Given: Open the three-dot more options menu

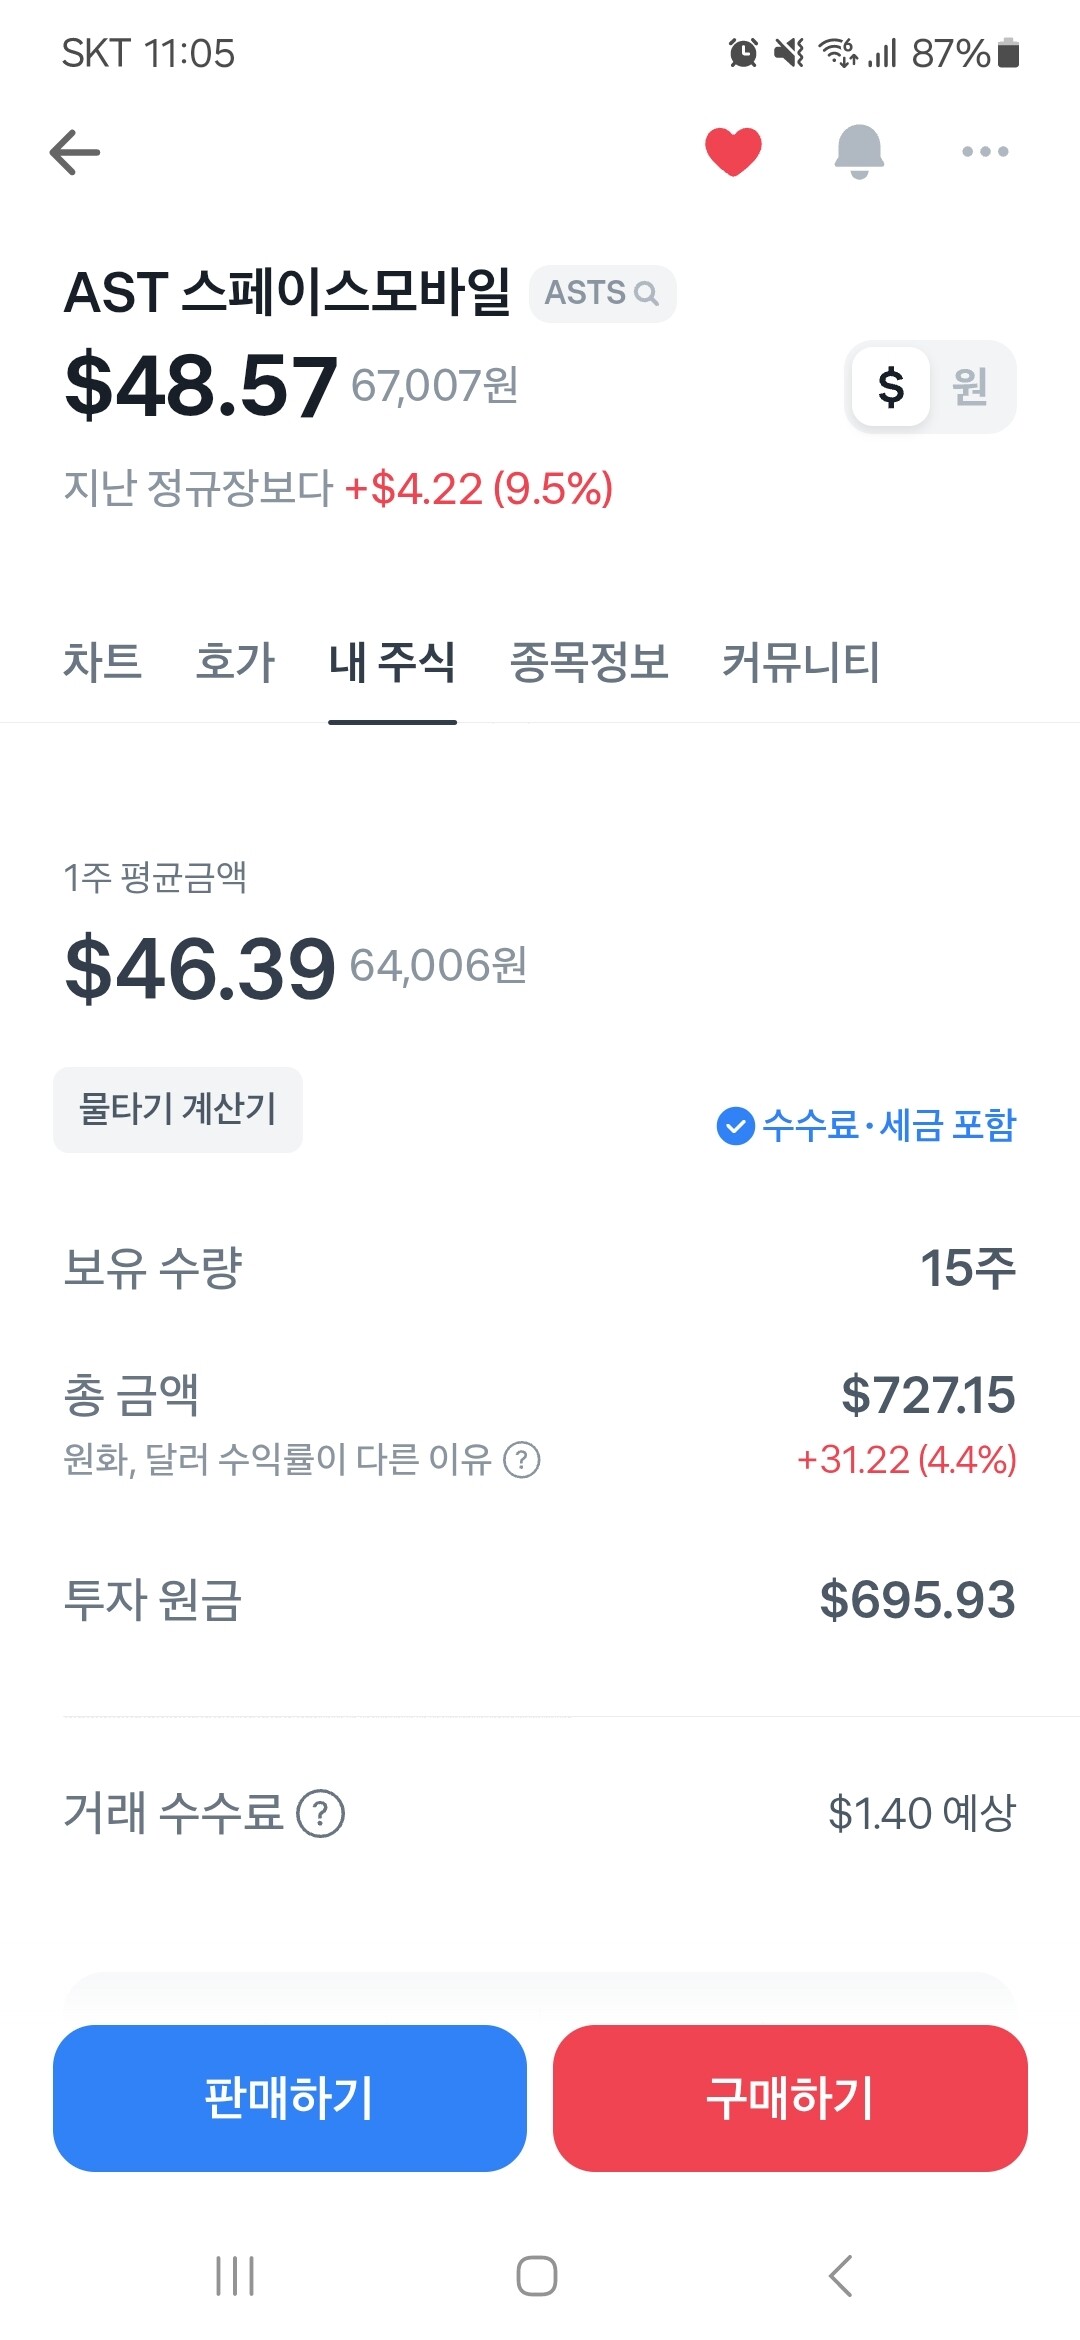Looking at the screenshot, I should click(985, 152).
